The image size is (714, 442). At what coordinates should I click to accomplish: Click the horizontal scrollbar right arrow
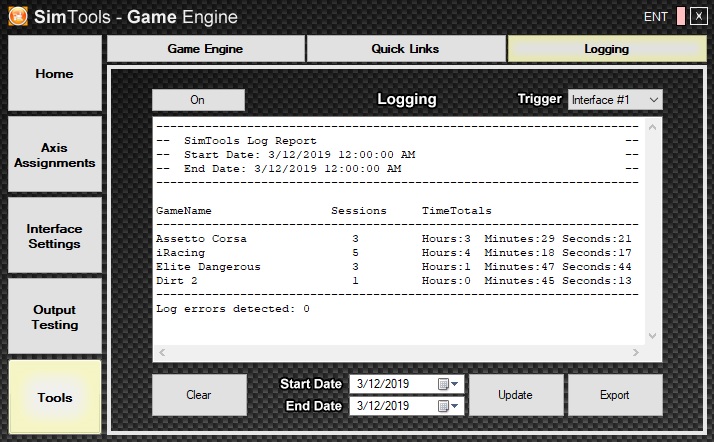(636, 352)
